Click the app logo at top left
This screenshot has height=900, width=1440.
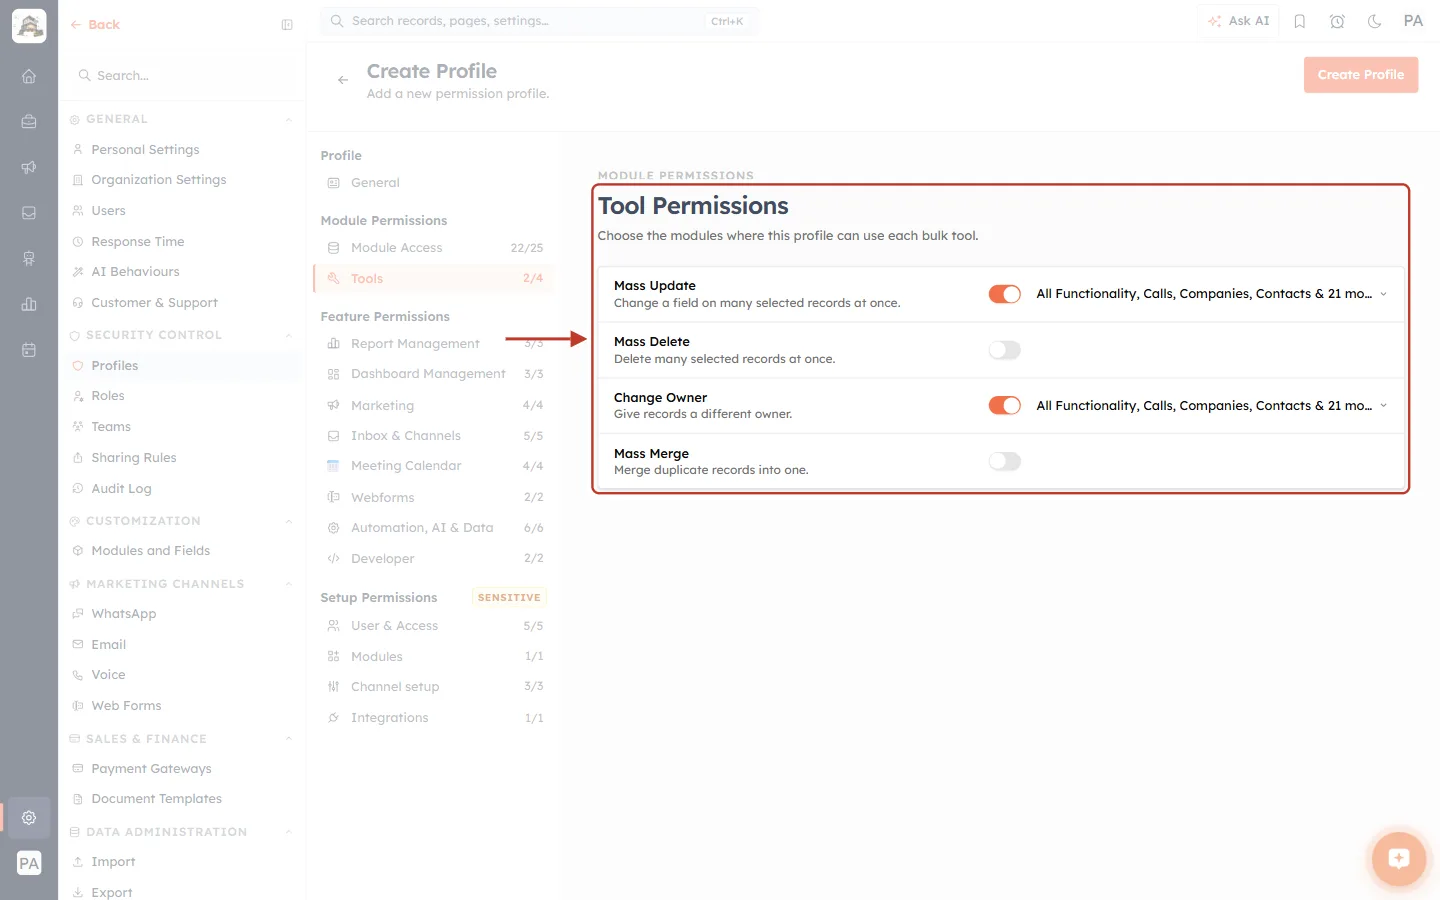click(29, 26)
